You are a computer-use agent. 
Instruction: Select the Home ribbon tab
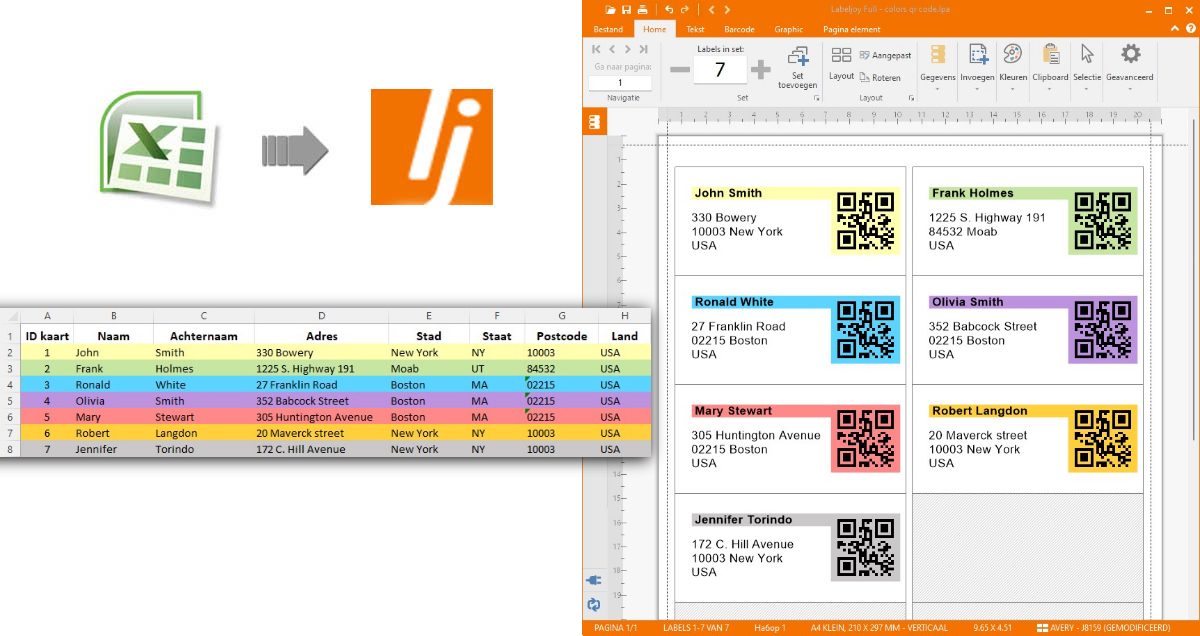(655, 29)
